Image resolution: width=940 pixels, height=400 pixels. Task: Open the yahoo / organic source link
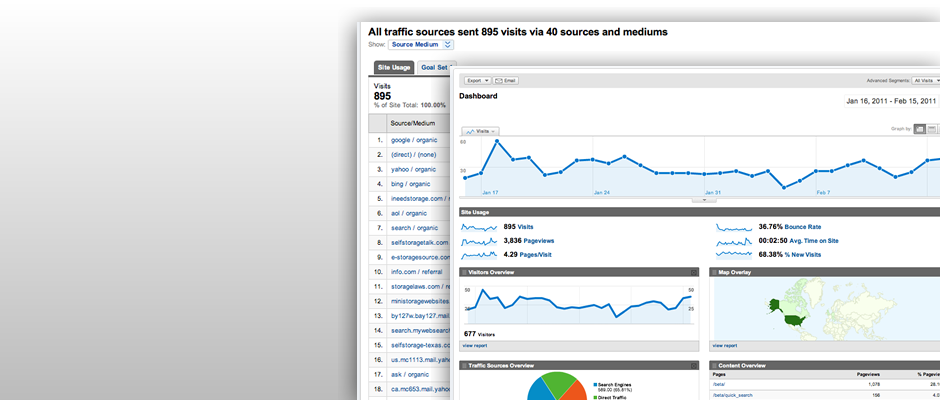[413, 170]
